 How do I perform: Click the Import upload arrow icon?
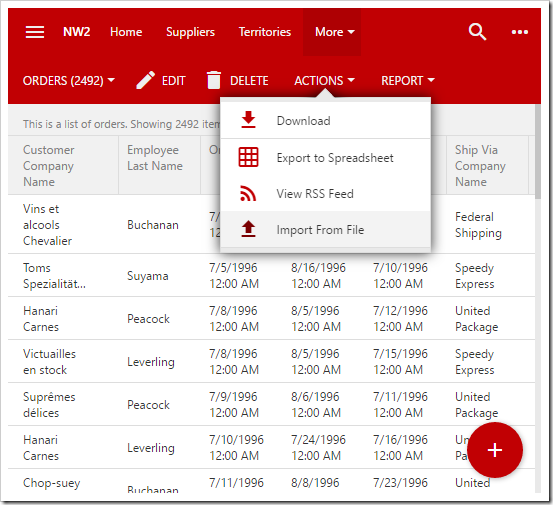click(248, 229)
